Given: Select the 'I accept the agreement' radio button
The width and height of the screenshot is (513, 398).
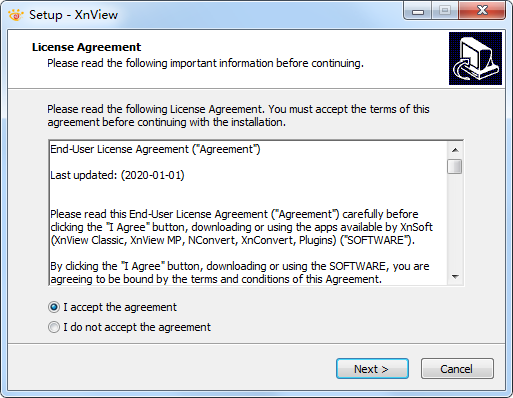Looking at the screenshot, I should [x=54, y=307].
